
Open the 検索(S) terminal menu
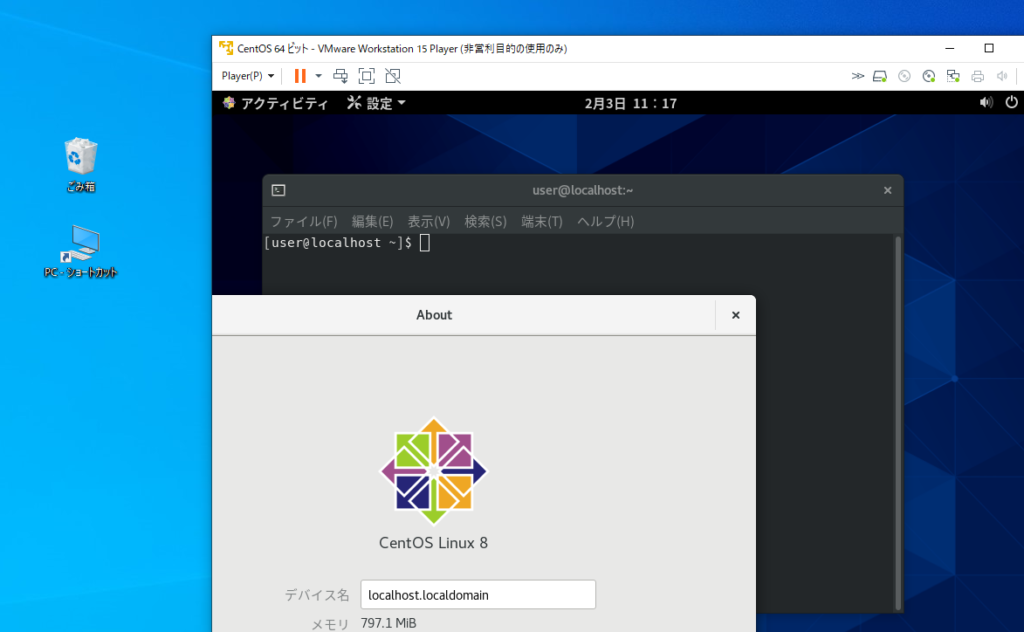485,221
